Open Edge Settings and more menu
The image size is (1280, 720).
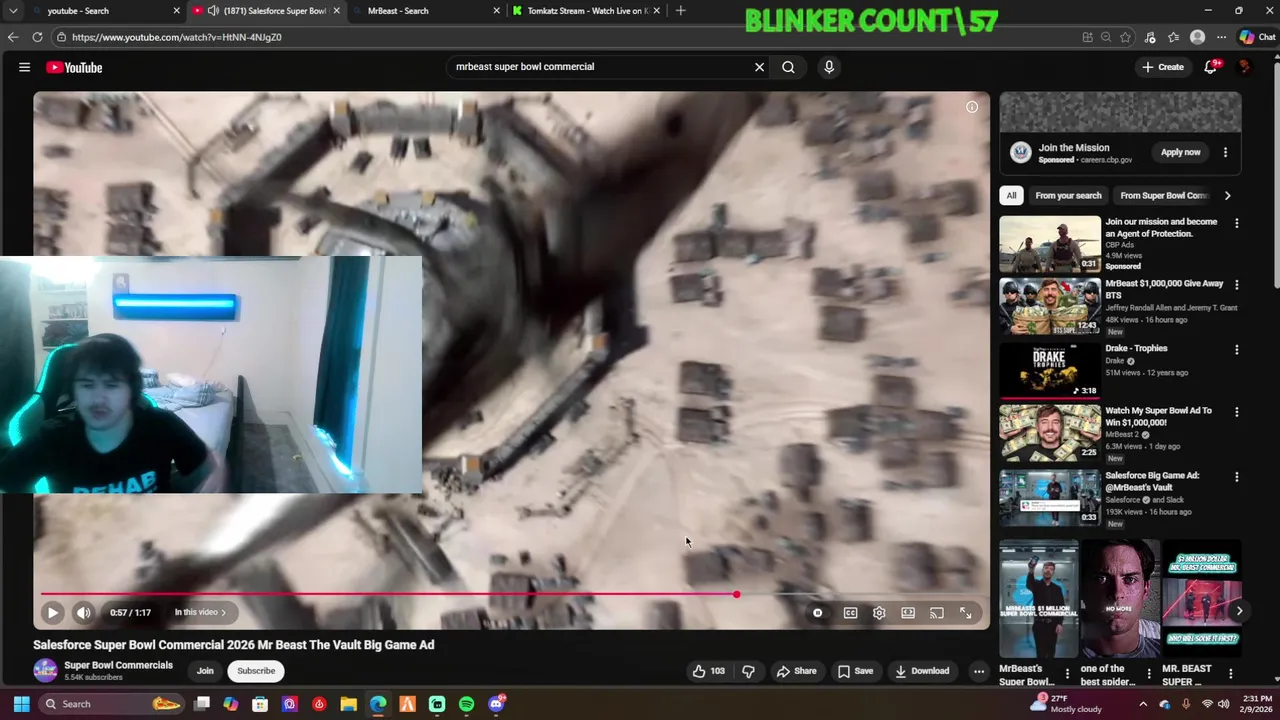(1223, 37)
